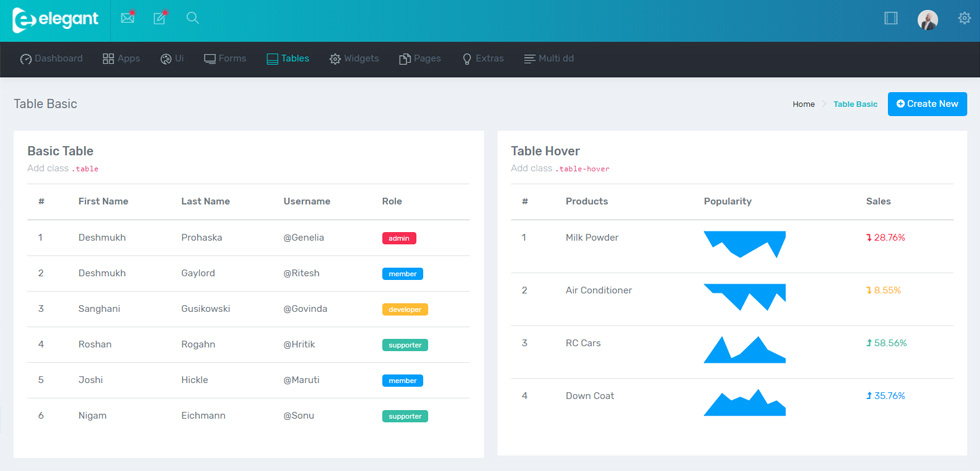This screenshot has height=471, width=980.
Task: Click supporter badge in Roshan row
Action: tap(405, 345)
